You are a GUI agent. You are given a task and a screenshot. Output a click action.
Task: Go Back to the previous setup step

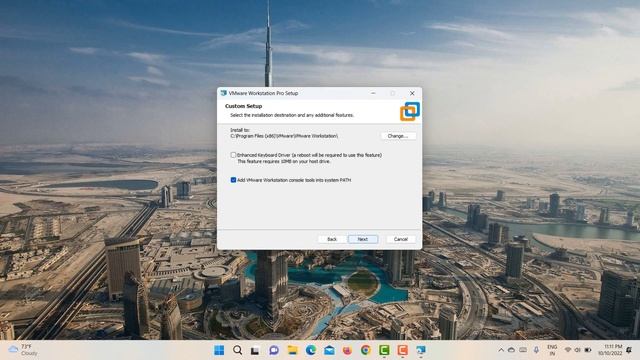[332, 239]
